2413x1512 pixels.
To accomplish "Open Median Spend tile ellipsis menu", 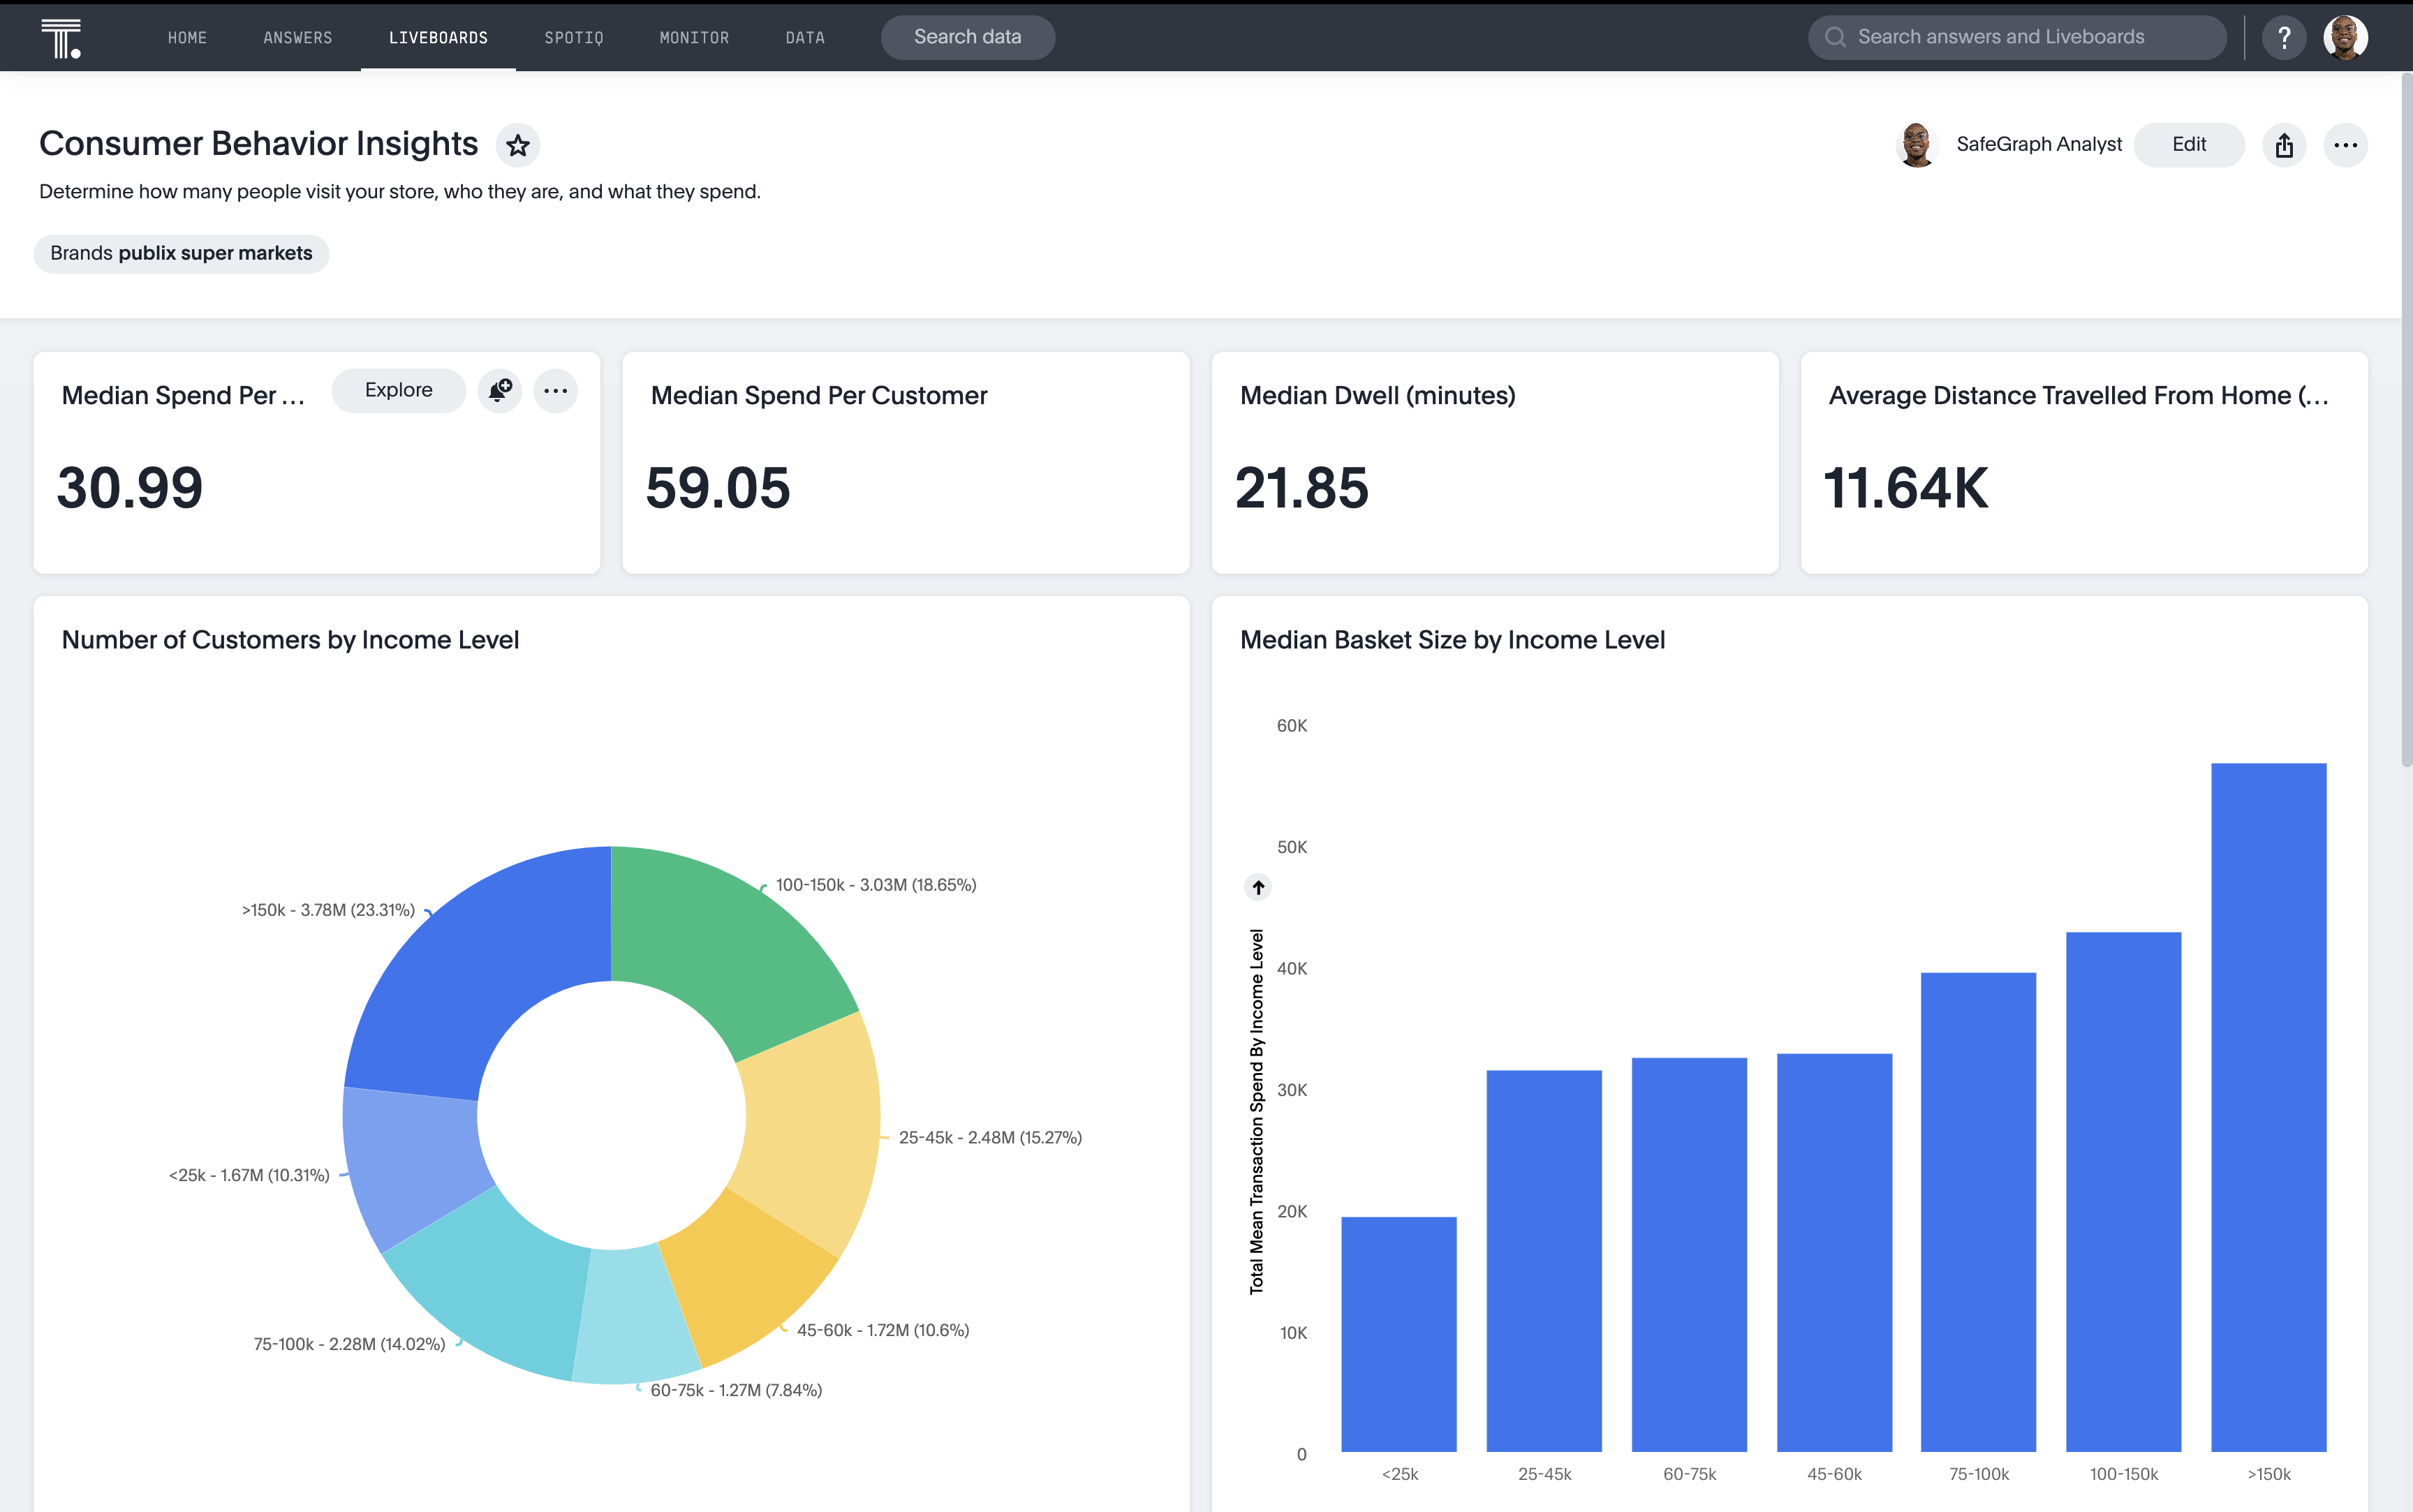I will pyautogui.click(x=556, y=390).
